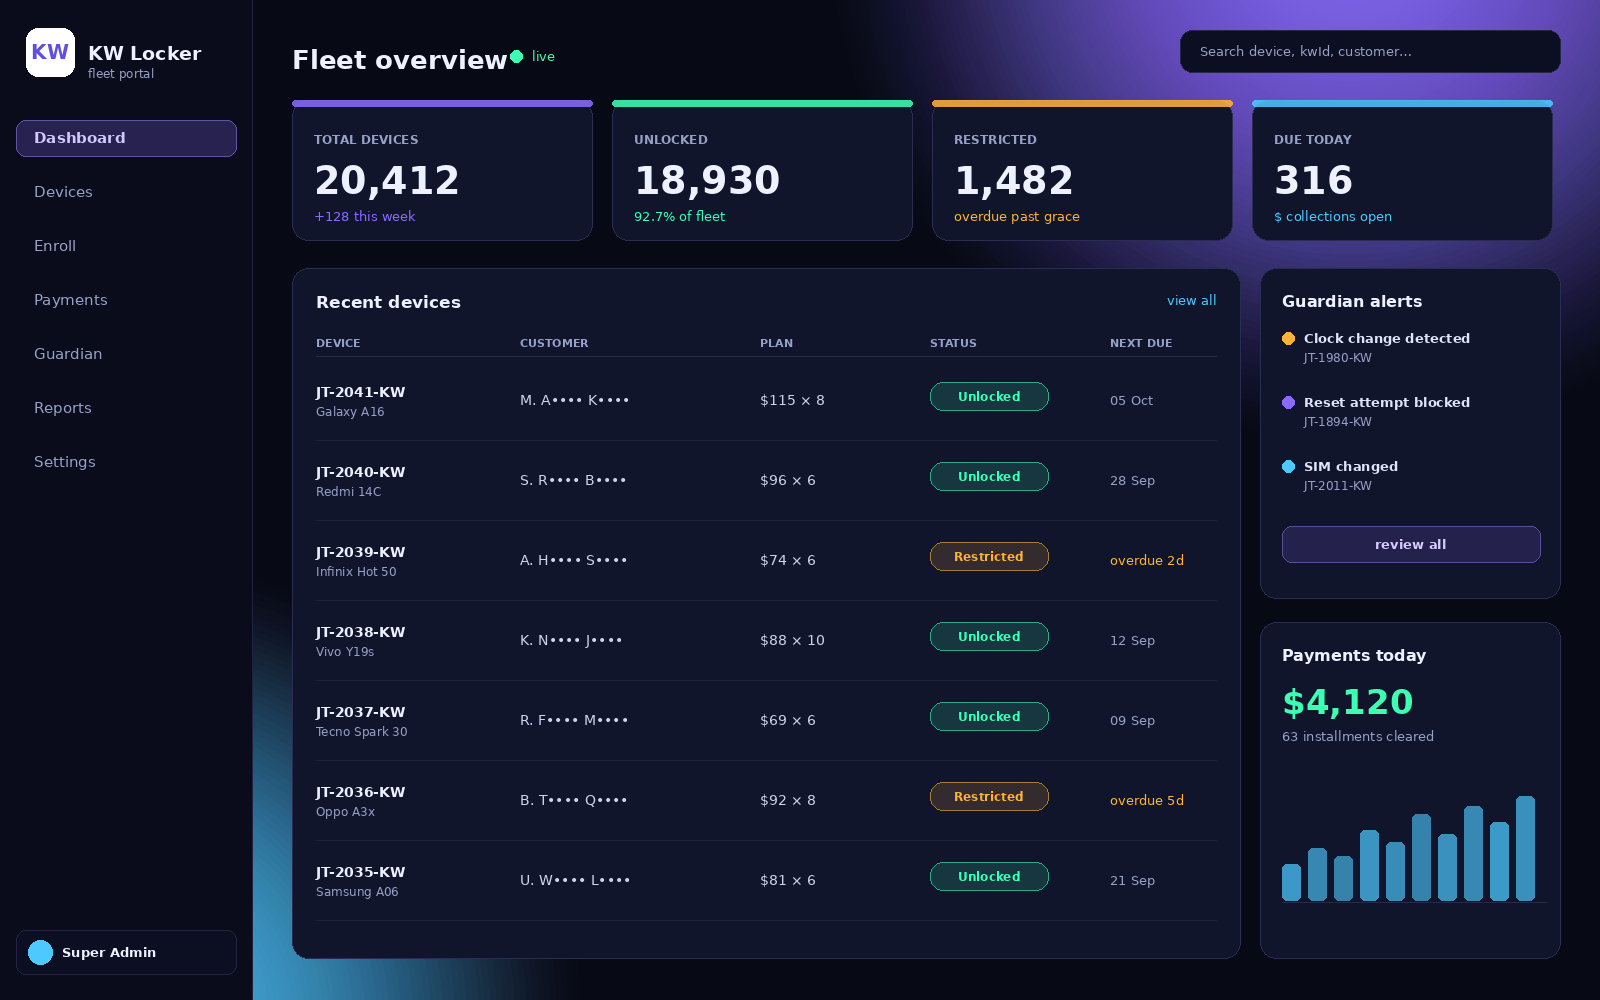Select device JT-2039-KW
This screenshot has height=1000, width=1600.
pyautogui.click(x=360, y=552)
